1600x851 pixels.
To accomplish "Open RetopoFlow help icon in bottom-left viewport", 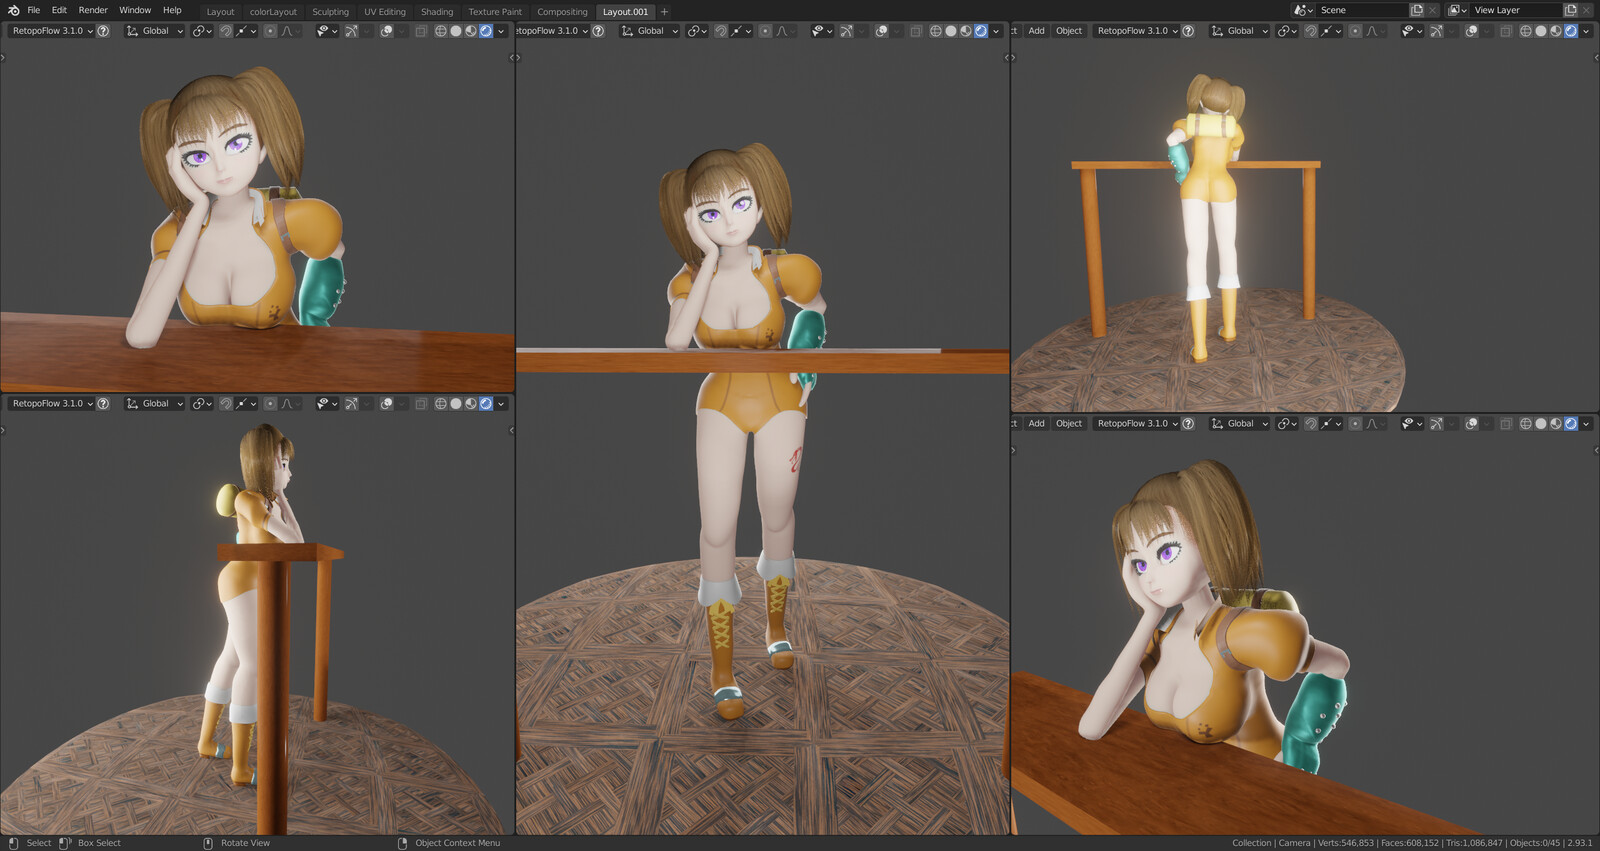I will click(x=103, y=404).
